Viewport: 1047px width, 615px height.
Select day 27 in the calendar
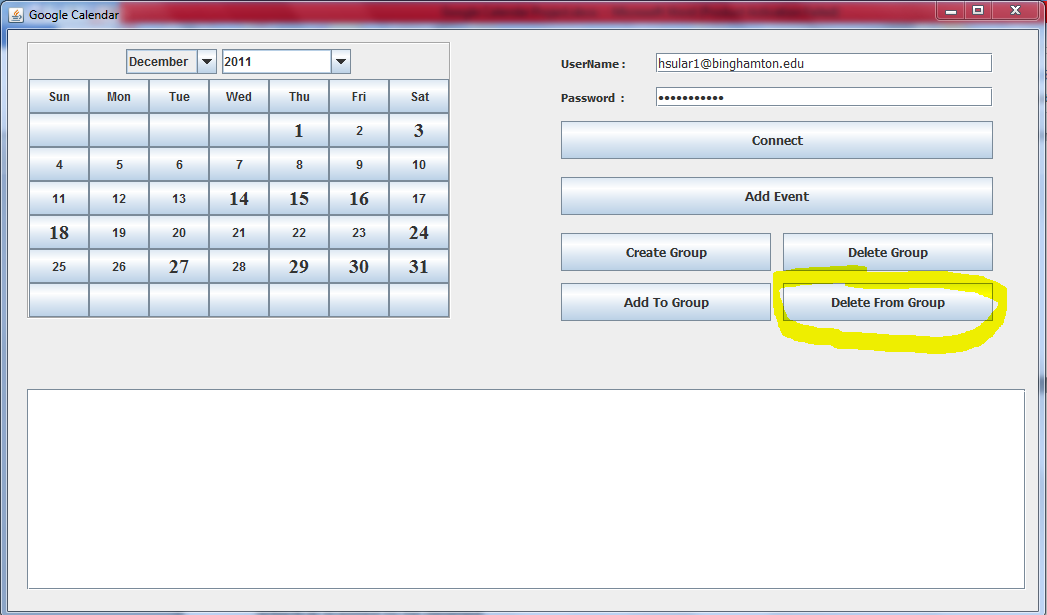(179, 267)
